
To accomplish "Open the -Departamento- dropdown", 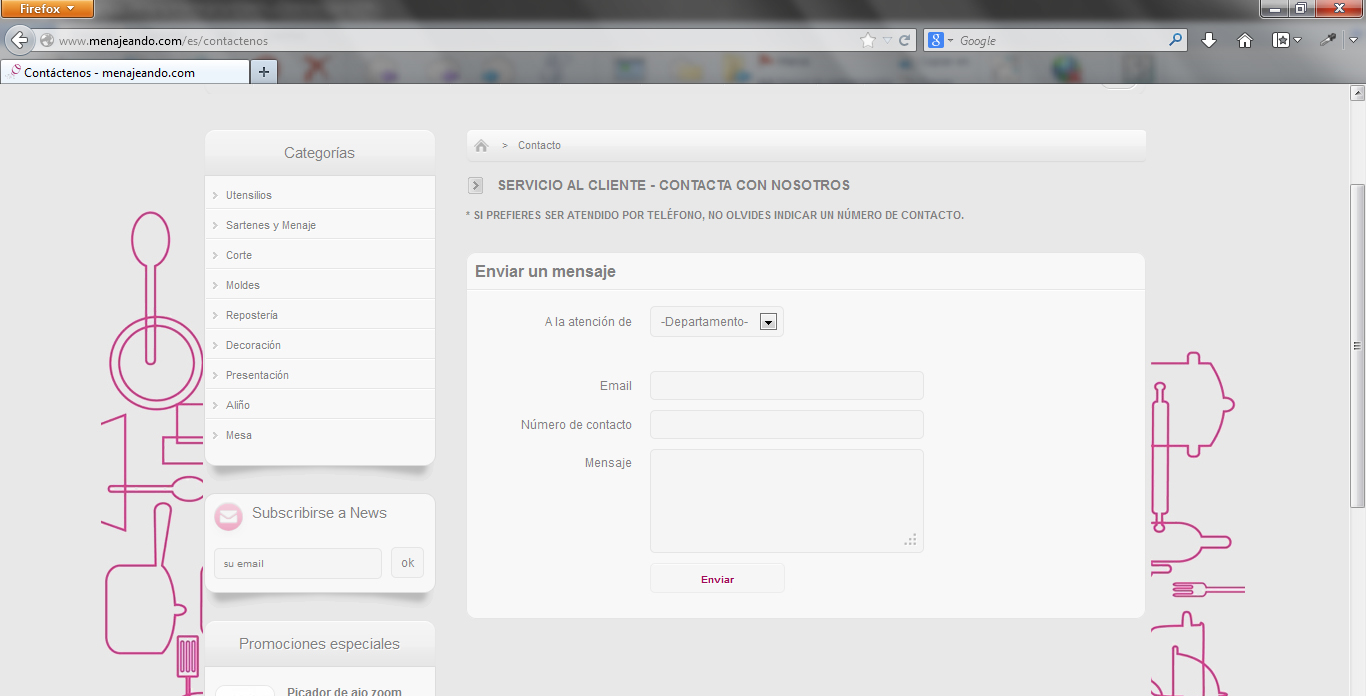I will tap(717, 322).
